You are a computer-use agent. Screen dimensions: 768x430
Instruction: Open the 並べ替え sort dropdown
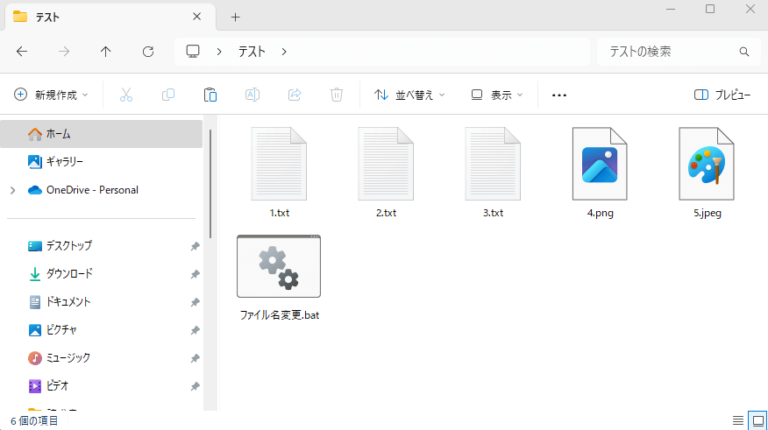[x=410, y=95]
